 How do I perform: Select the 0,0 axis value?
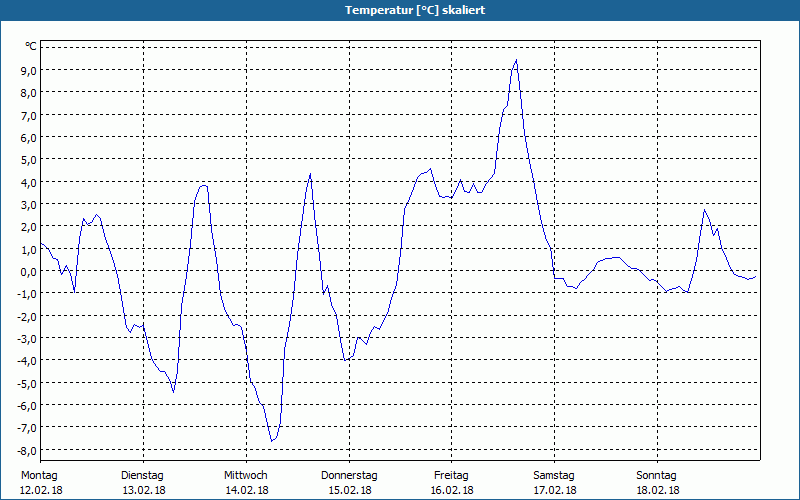point(29,271)
